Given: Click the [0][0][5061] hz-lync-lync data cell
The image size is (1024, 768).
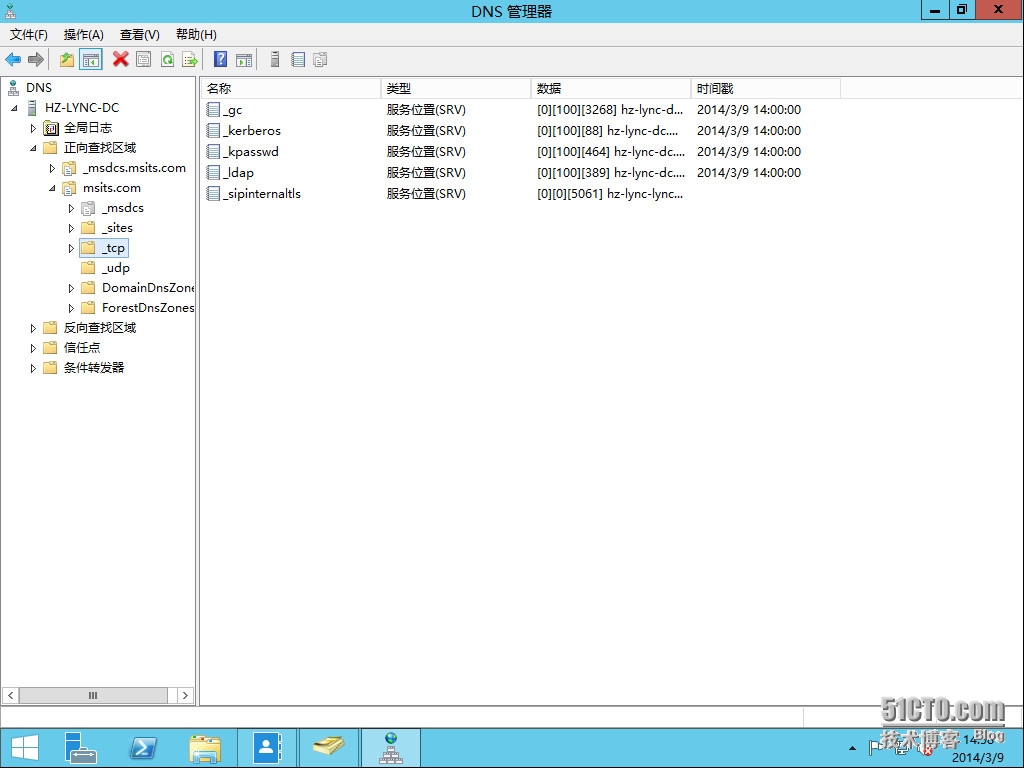Looking at the screenshot, I should (610, 193).
